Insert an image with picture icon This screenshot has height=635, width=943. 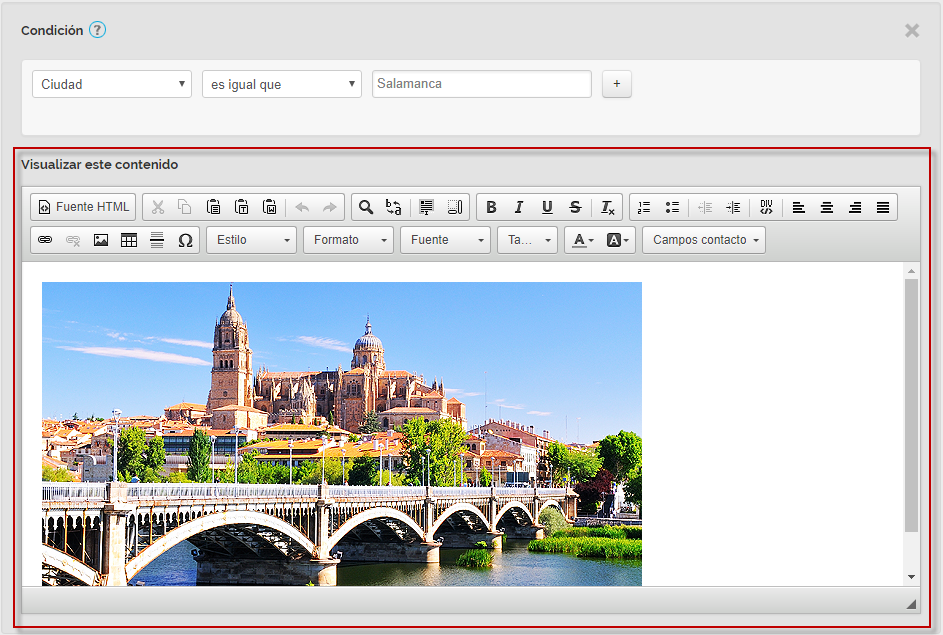click(x=101, y=240)
